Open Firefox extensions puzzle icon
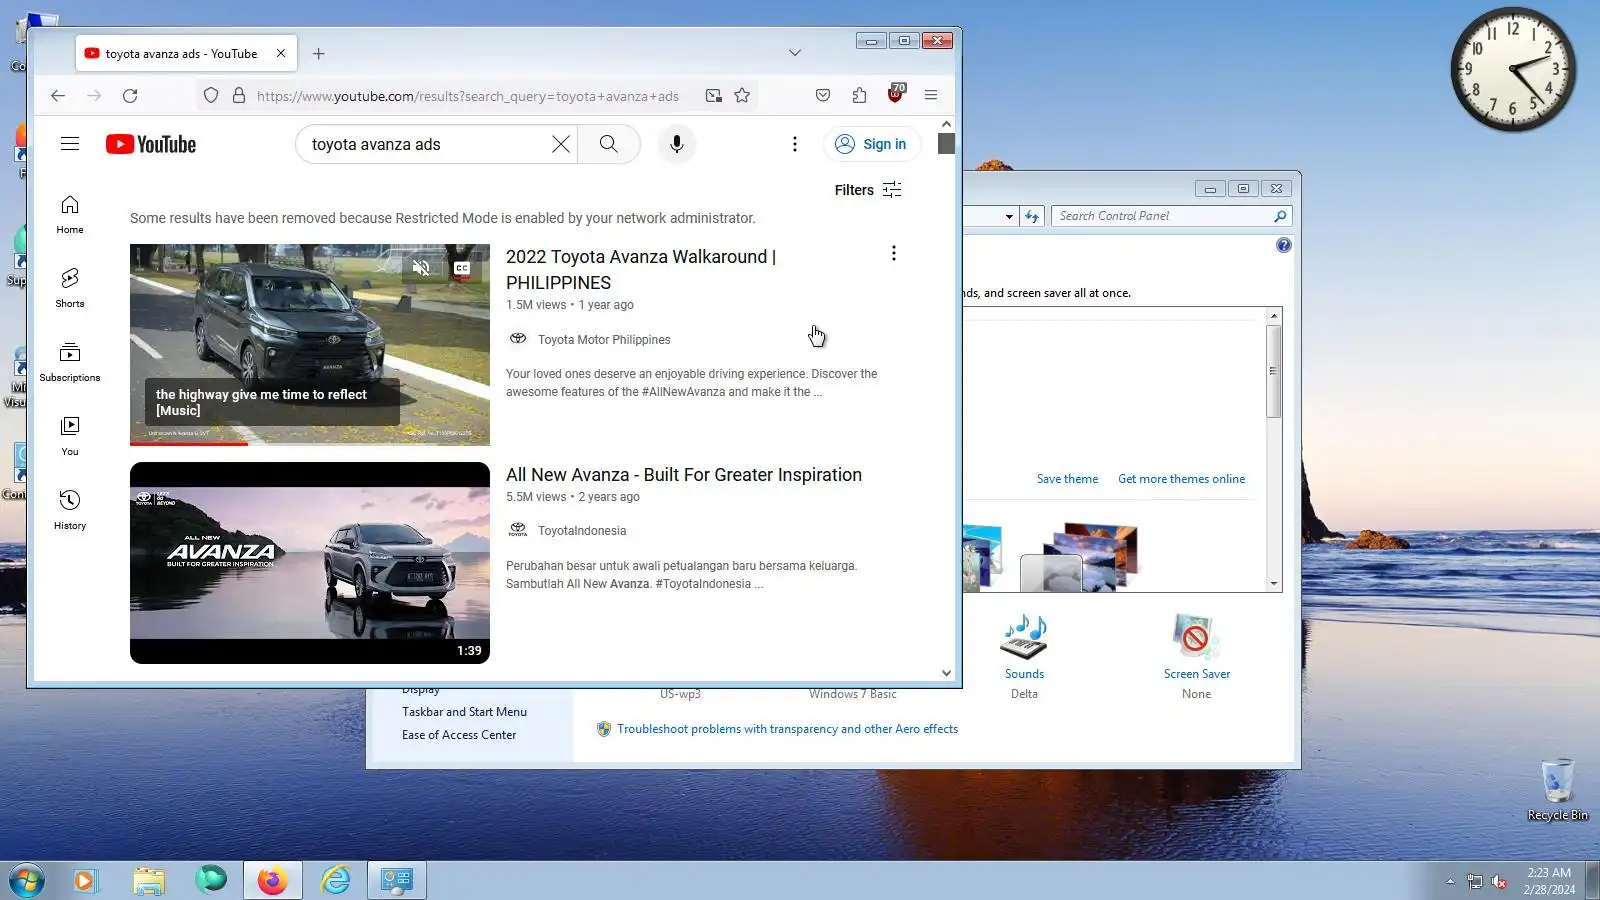 coord(860,96)
